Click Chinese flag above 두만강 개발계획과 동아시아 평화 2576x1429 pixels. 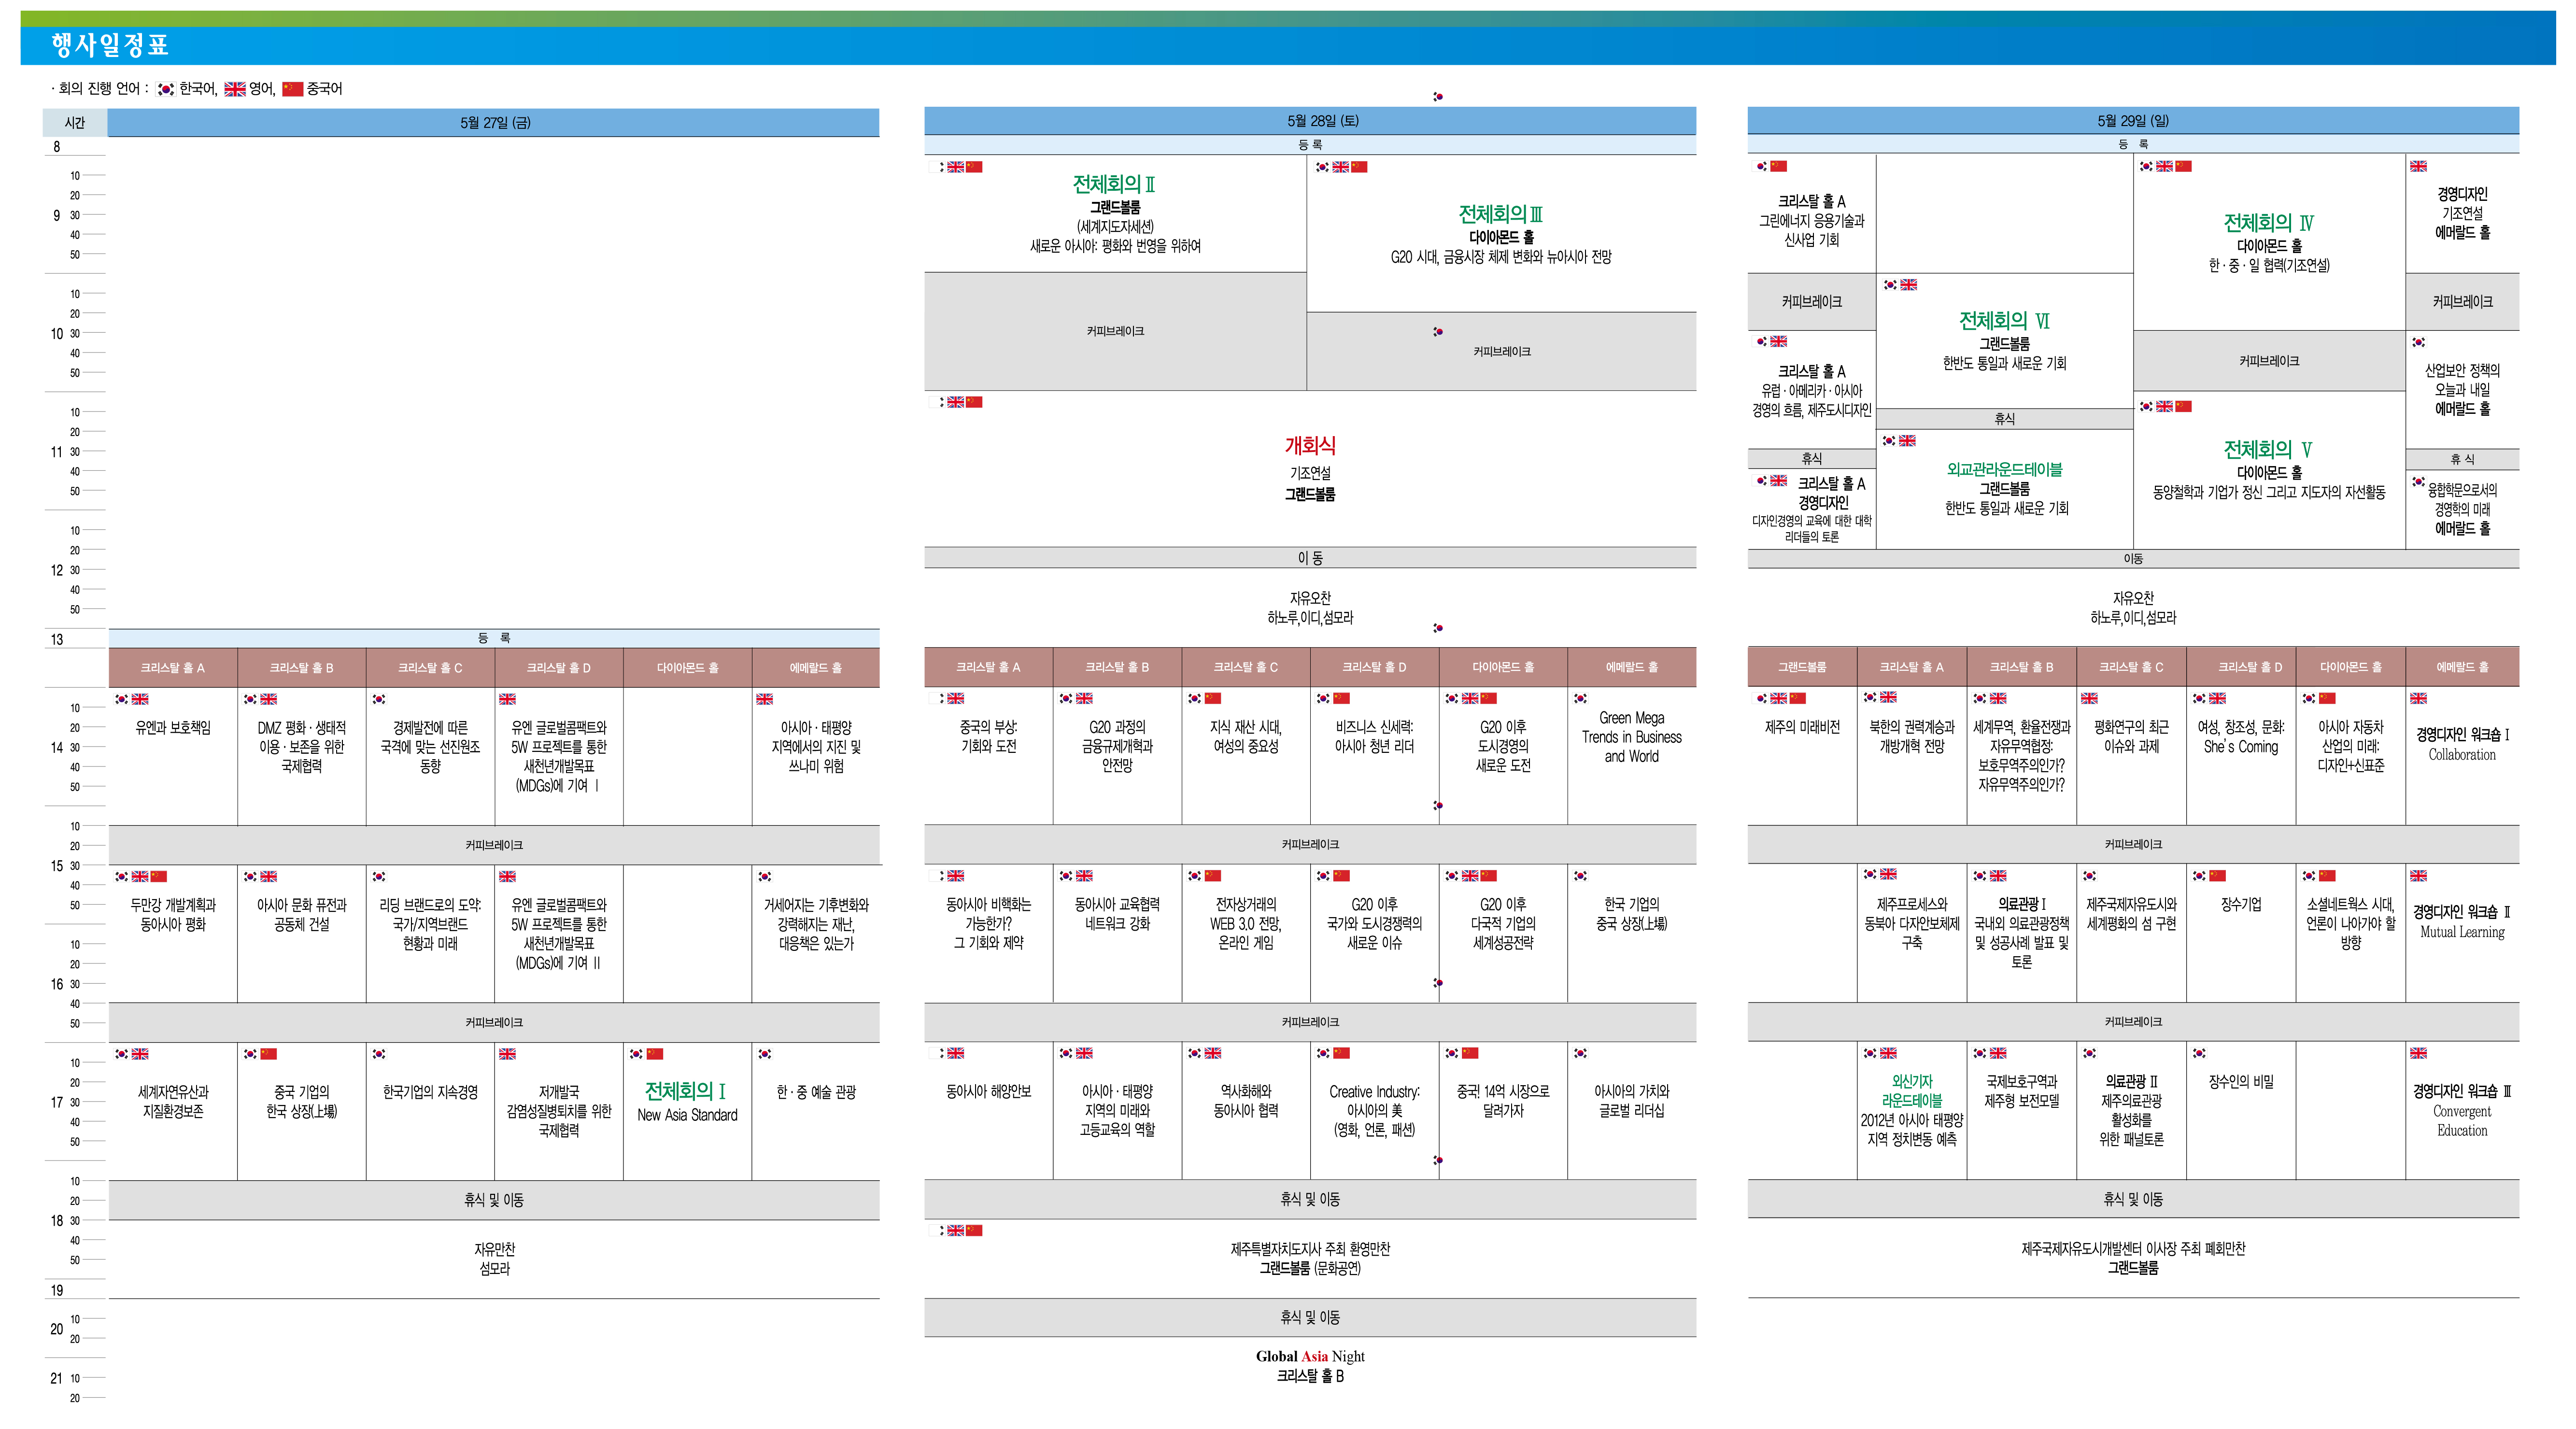(x=159, y=877)
